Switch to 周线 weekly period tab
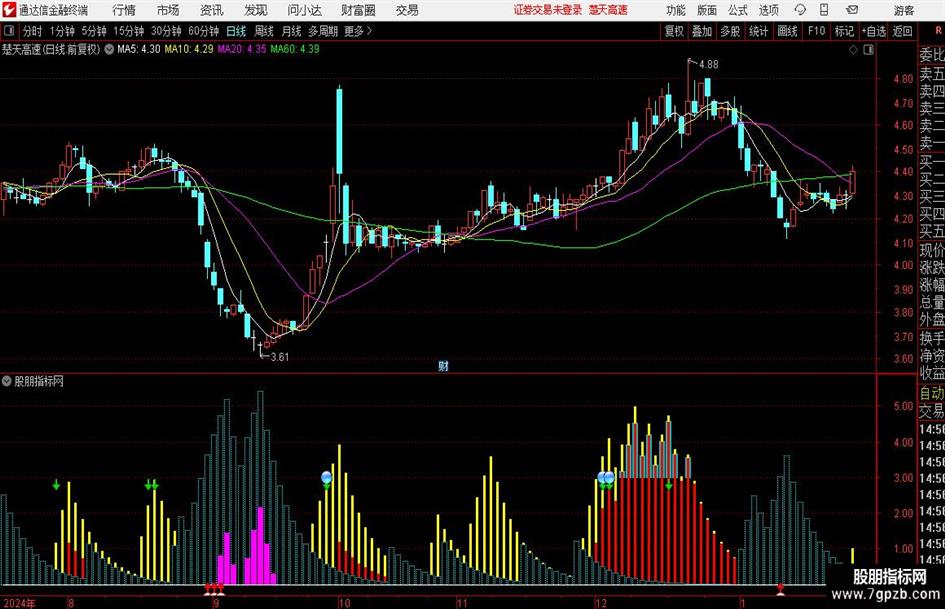 [263, 31]
